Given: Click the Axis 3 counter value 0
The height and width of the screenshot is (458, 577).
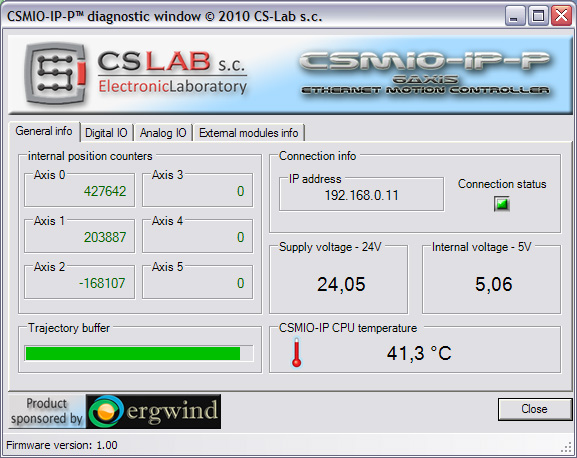Looking at the screenshot, I should [x=240, y=191].
